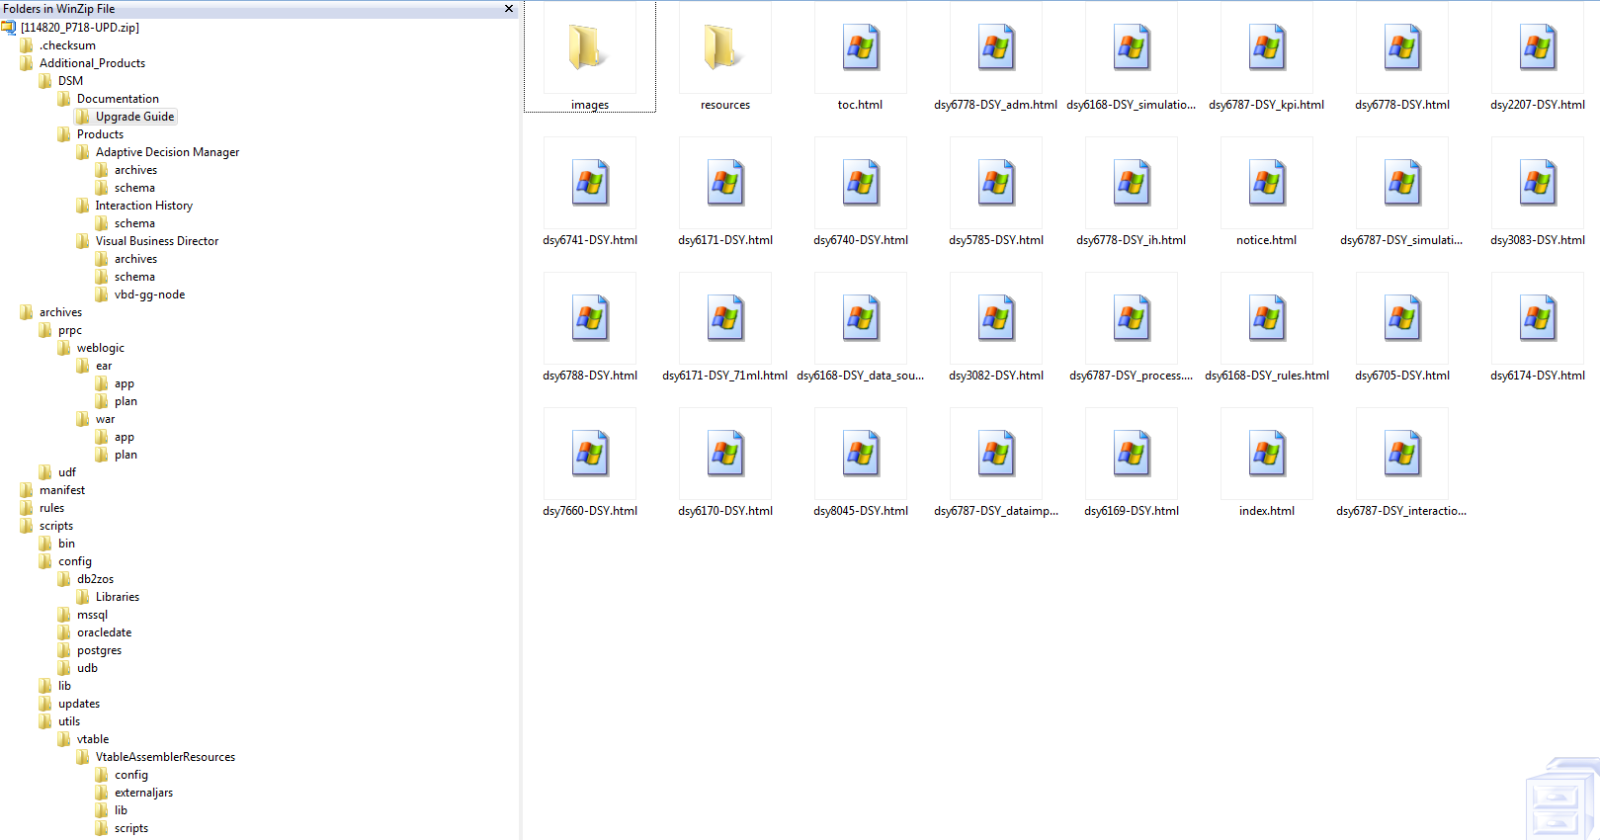Select the DSM folder in tree
Viewport: 1600px width, 840px height.
tap(70, 81)
